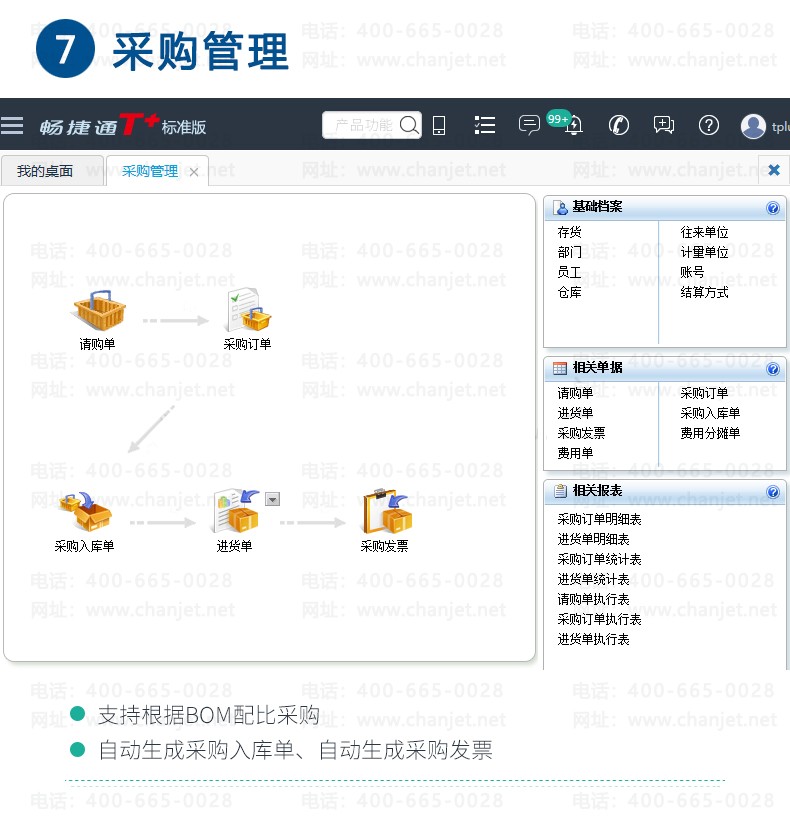
Task: Open the help question mark icon
Action: (708, 126)
